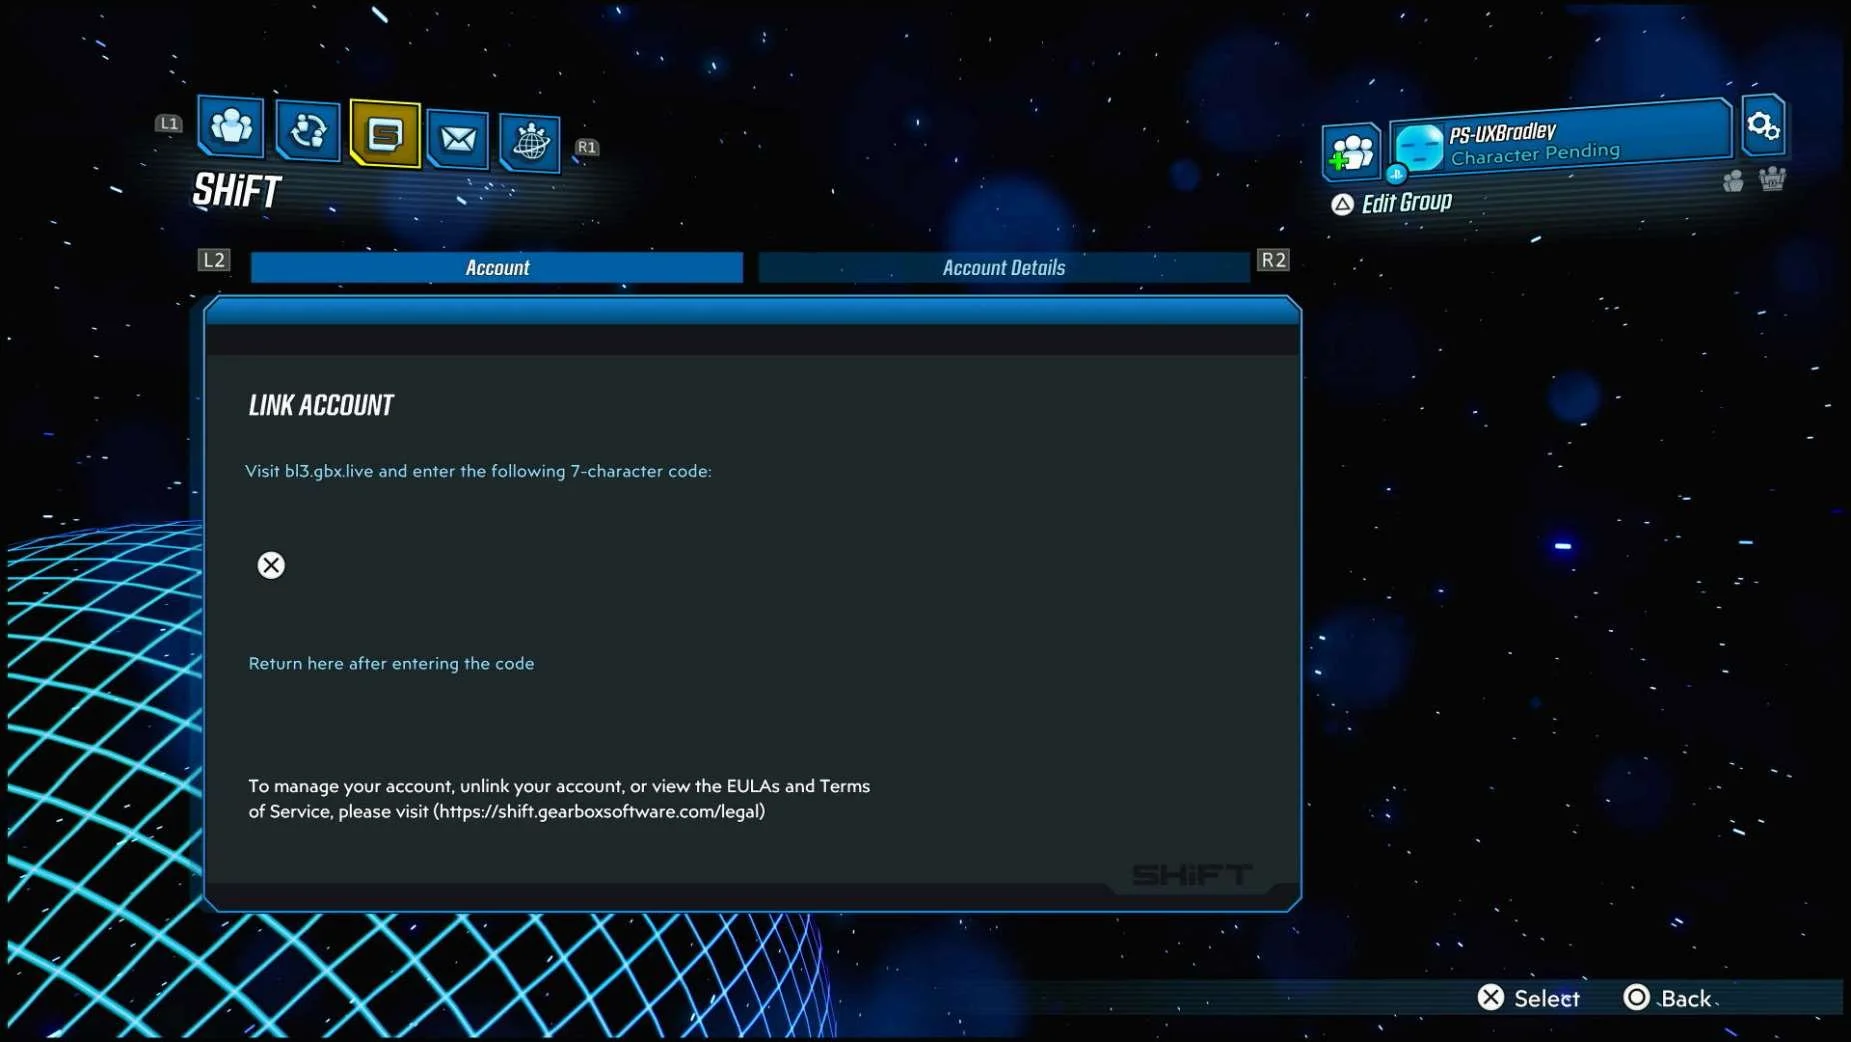Click the add-friends group icon
Image resolution: width=1851 pixels, height=1042 pixels.
coord(1352,152)
